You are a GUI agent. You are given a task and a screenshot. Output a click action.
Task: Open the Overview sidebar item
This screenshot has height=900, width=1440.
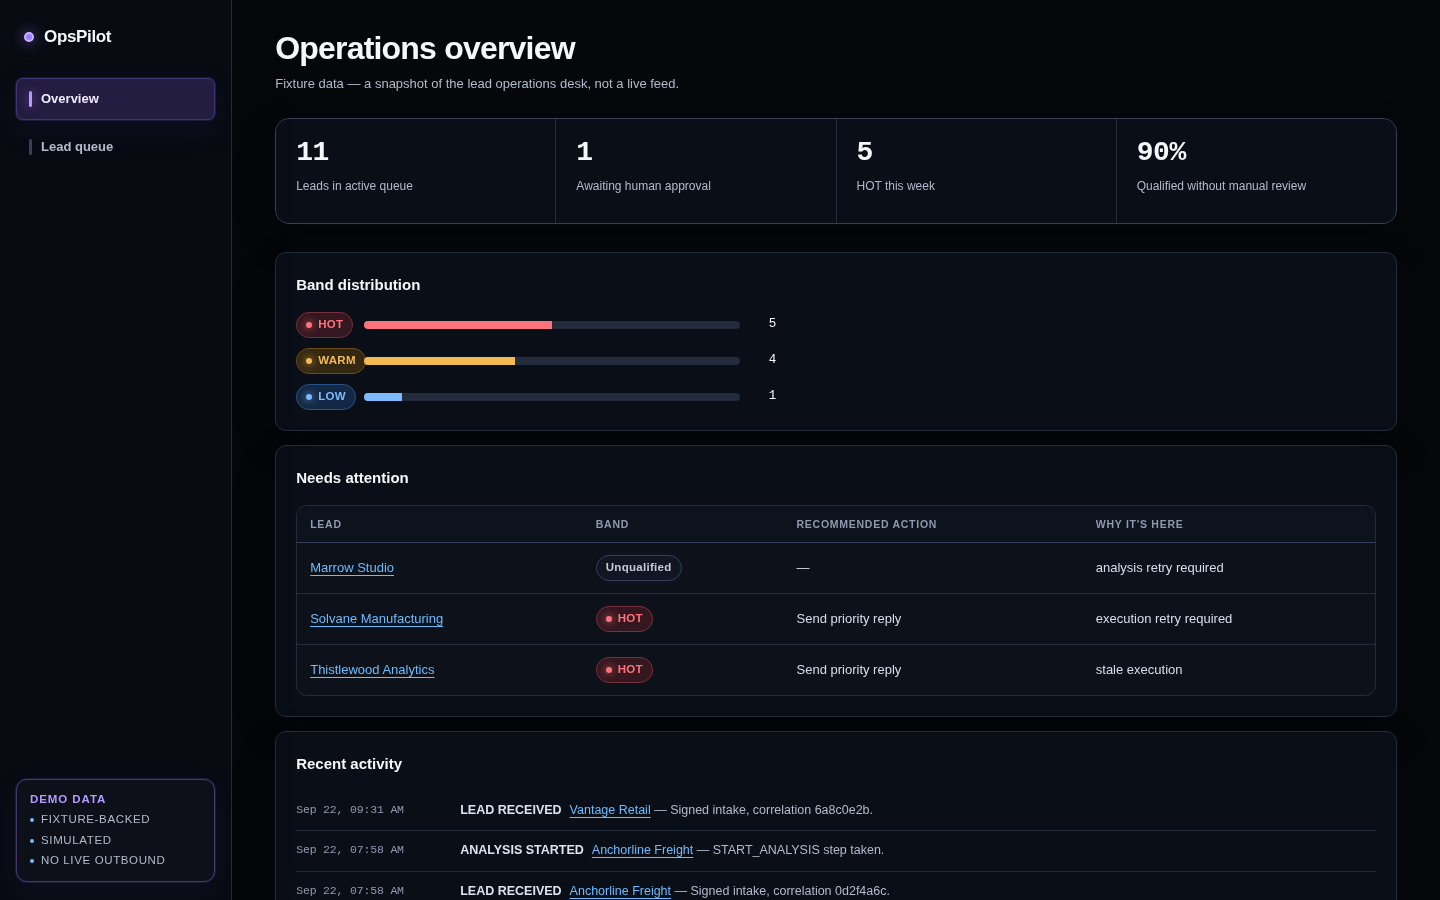pyautogui.click(x=115, y=99)
